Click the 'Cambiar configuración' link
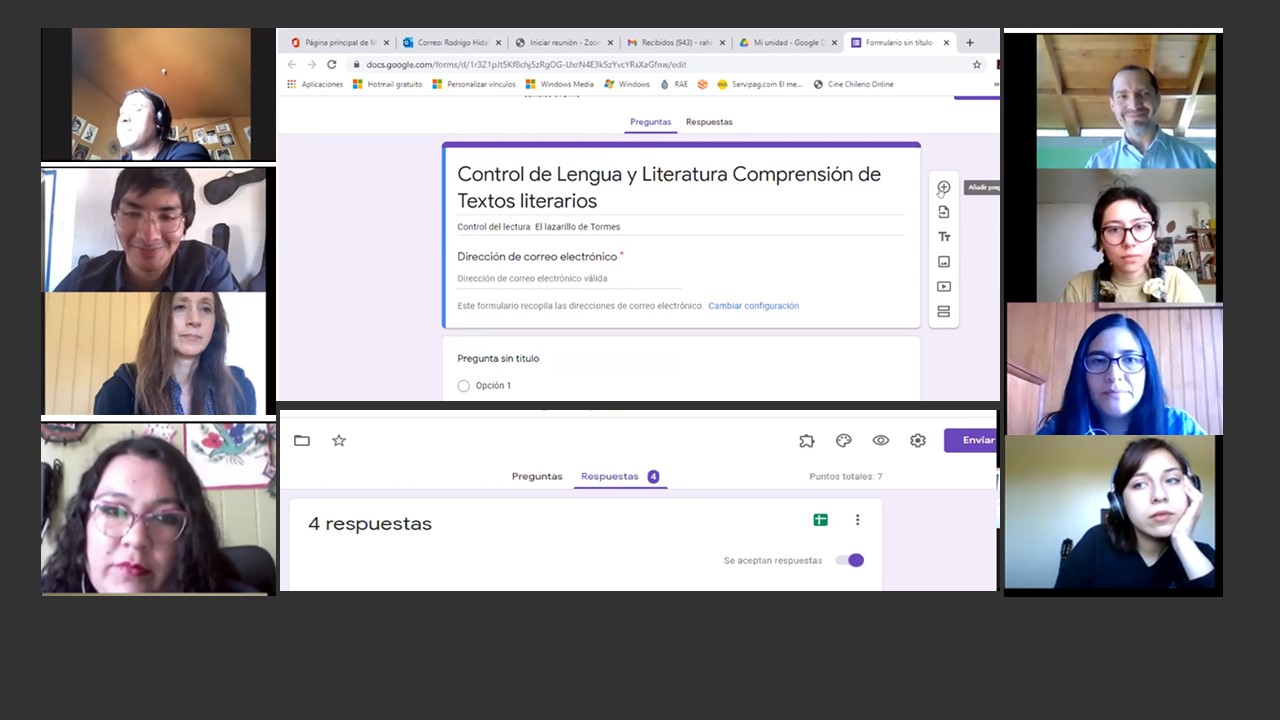The height and width of the screenshot is (720, 1280). pos(753,306)
